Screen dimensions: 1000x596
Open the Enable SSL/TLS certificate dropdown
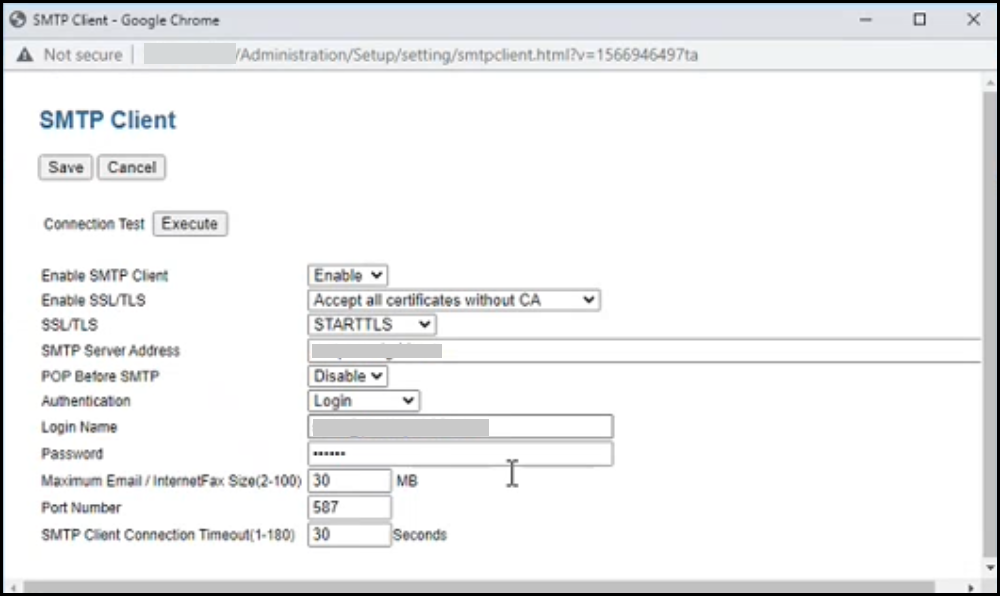coord(453,300)
